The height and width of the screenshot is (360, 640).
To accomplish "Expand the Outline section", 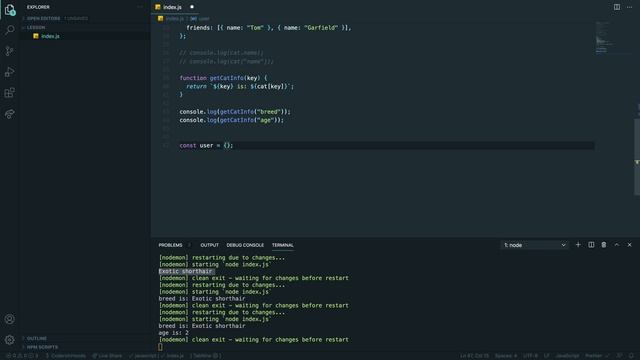I will (85, 338).
